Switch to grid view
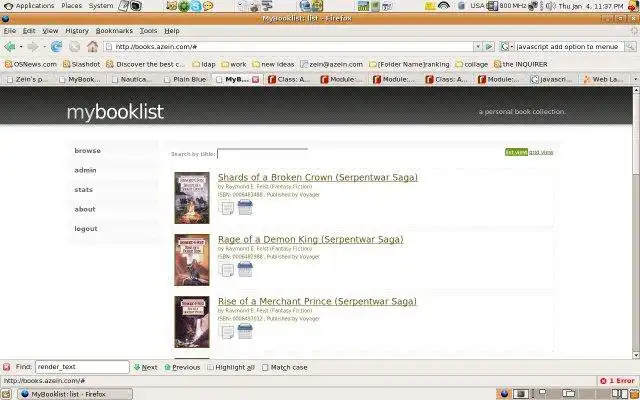640x400 pixels. tap(541, 152)
